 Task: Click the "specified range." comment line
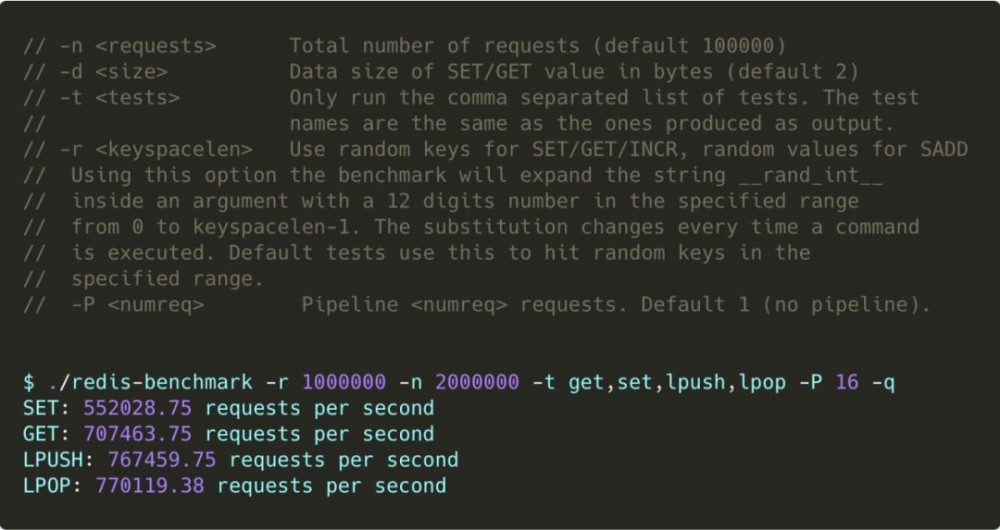tap(168, 279)
